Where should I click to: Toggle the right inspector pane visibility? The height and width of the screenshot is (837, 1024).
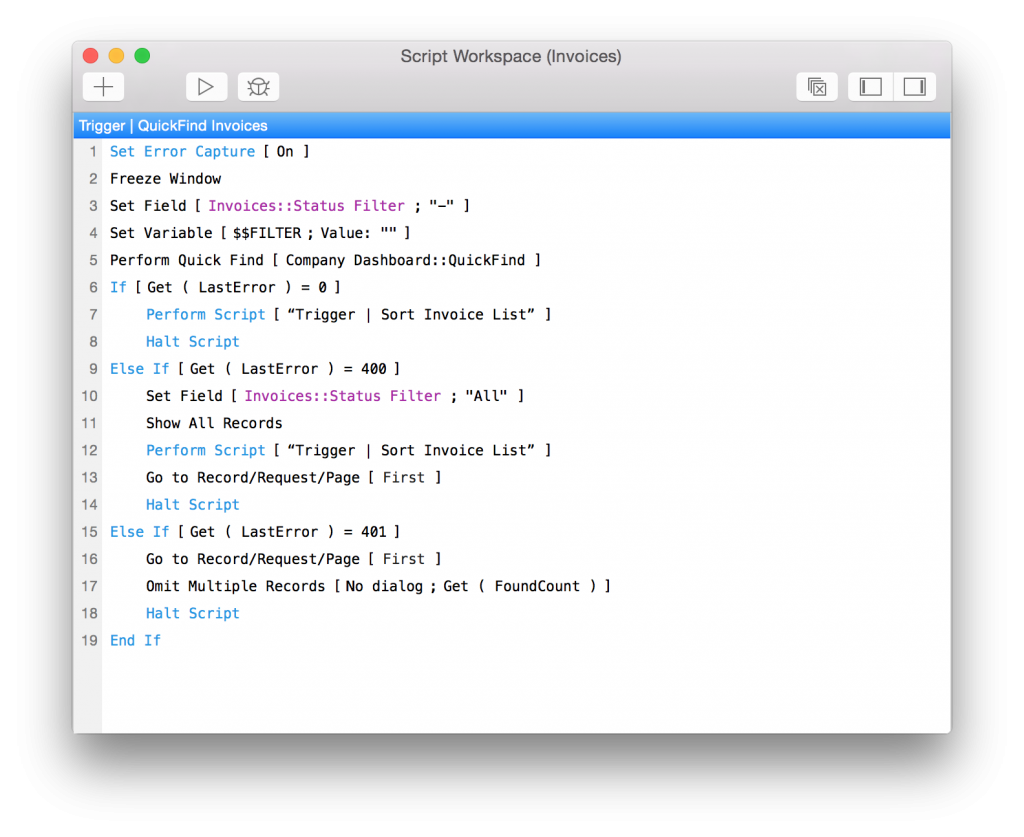tap(913, 87)
